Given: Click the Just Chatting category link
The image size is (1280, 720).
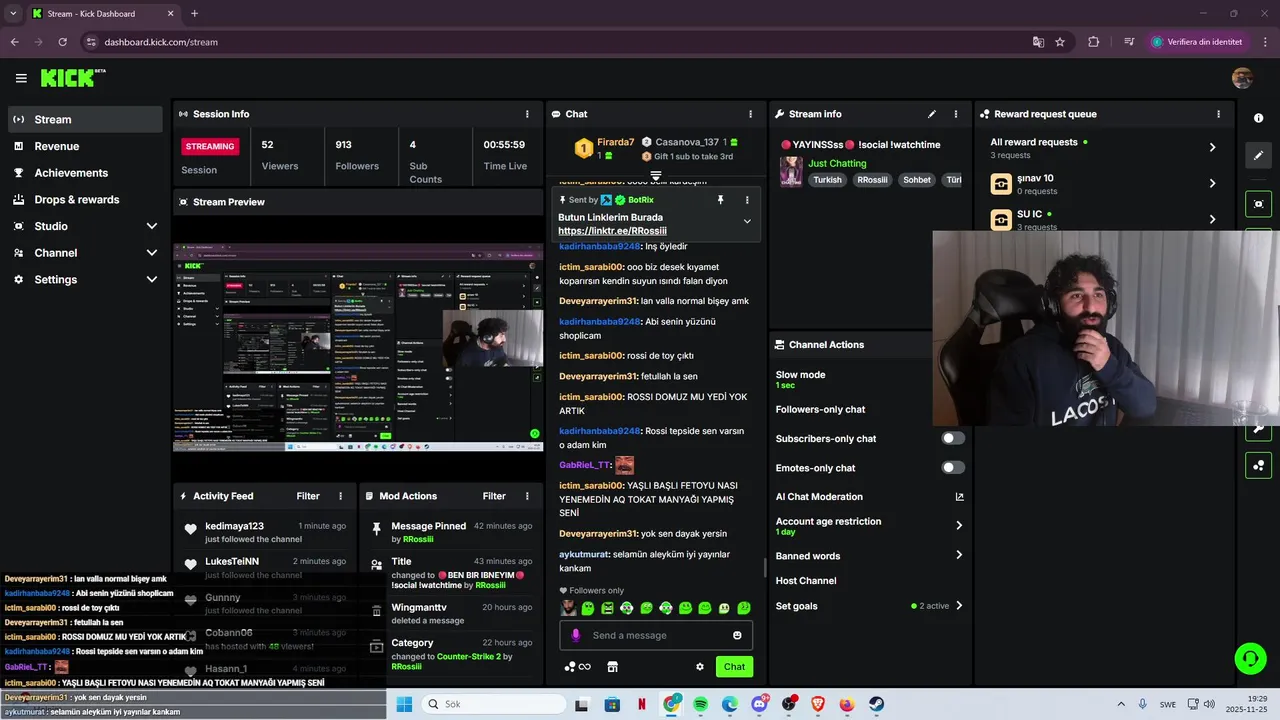Looking at the screenshot, I should tap(837, 163).
